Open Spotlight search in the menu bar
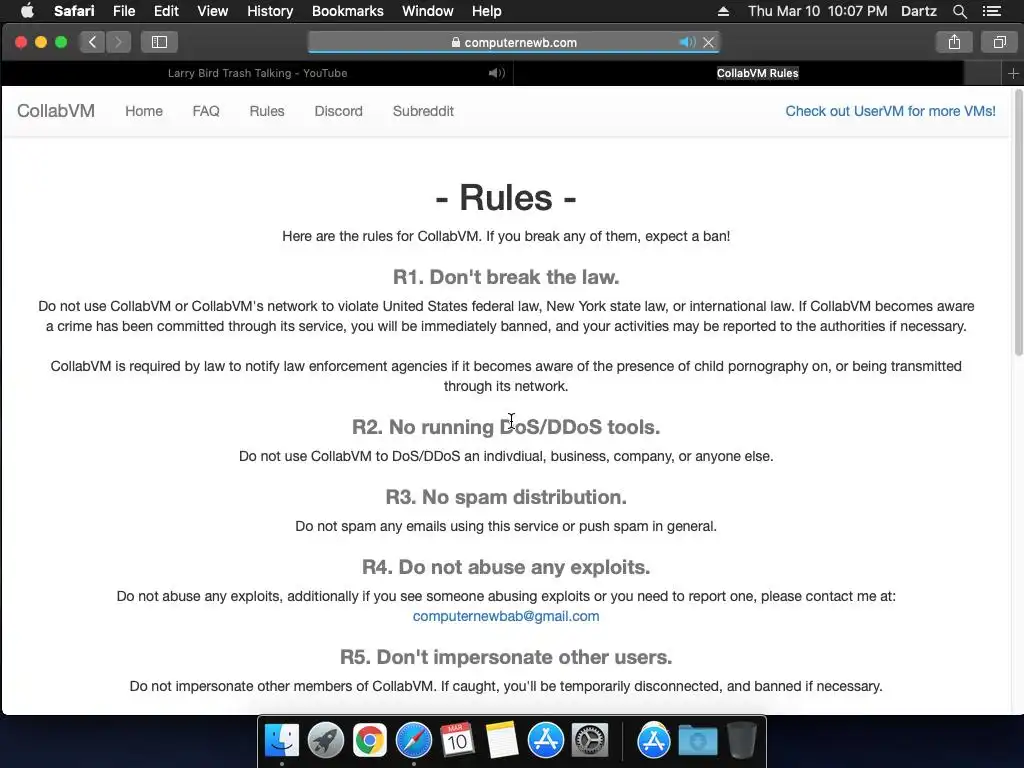This screenshot has width=1024, height=768. pyautogui.click(x=959, y=11)
